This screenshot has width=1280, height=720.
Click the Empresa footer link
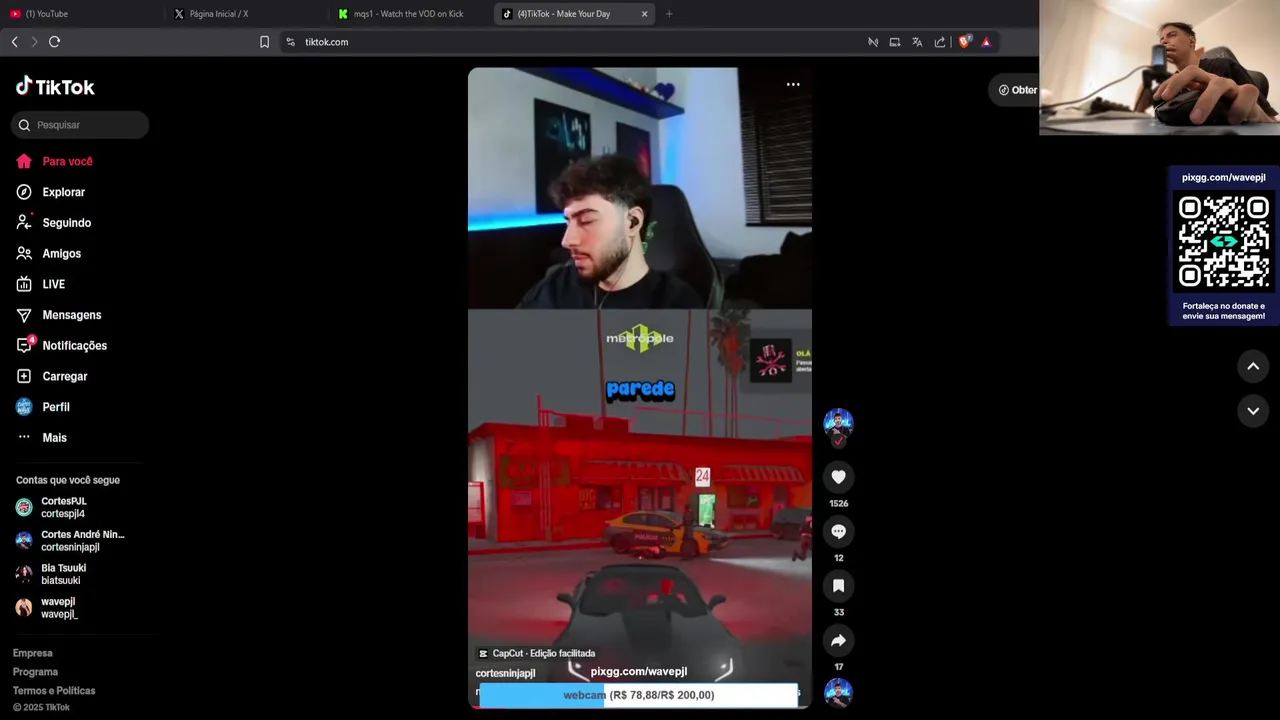coord(32,653)
